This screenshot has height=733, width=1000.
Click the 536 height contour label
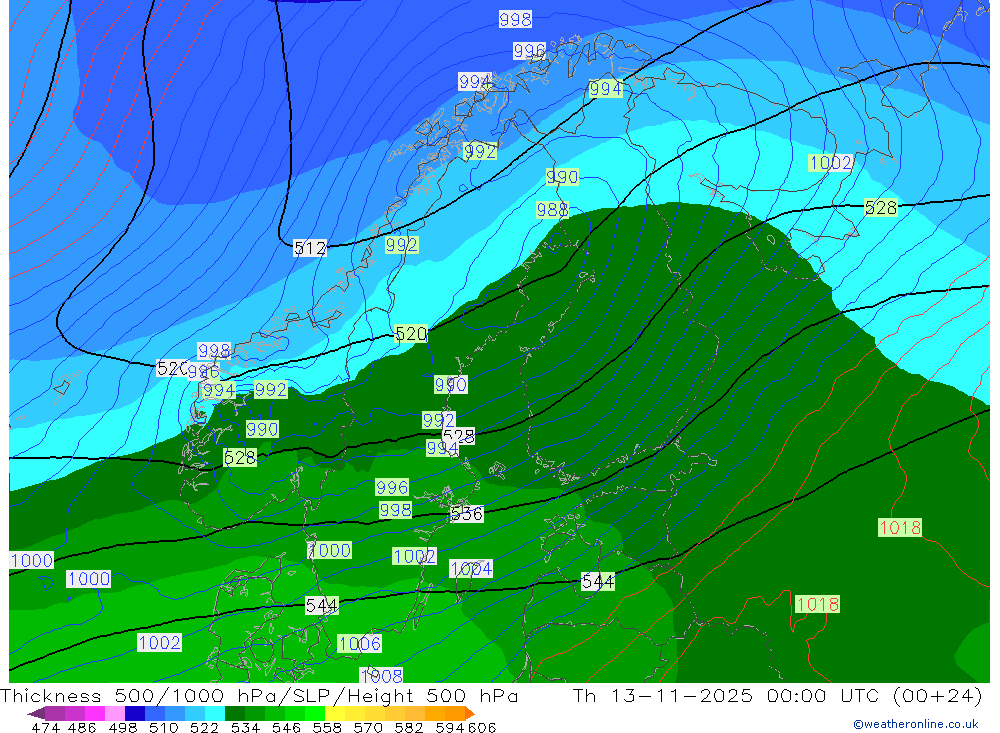467,514
